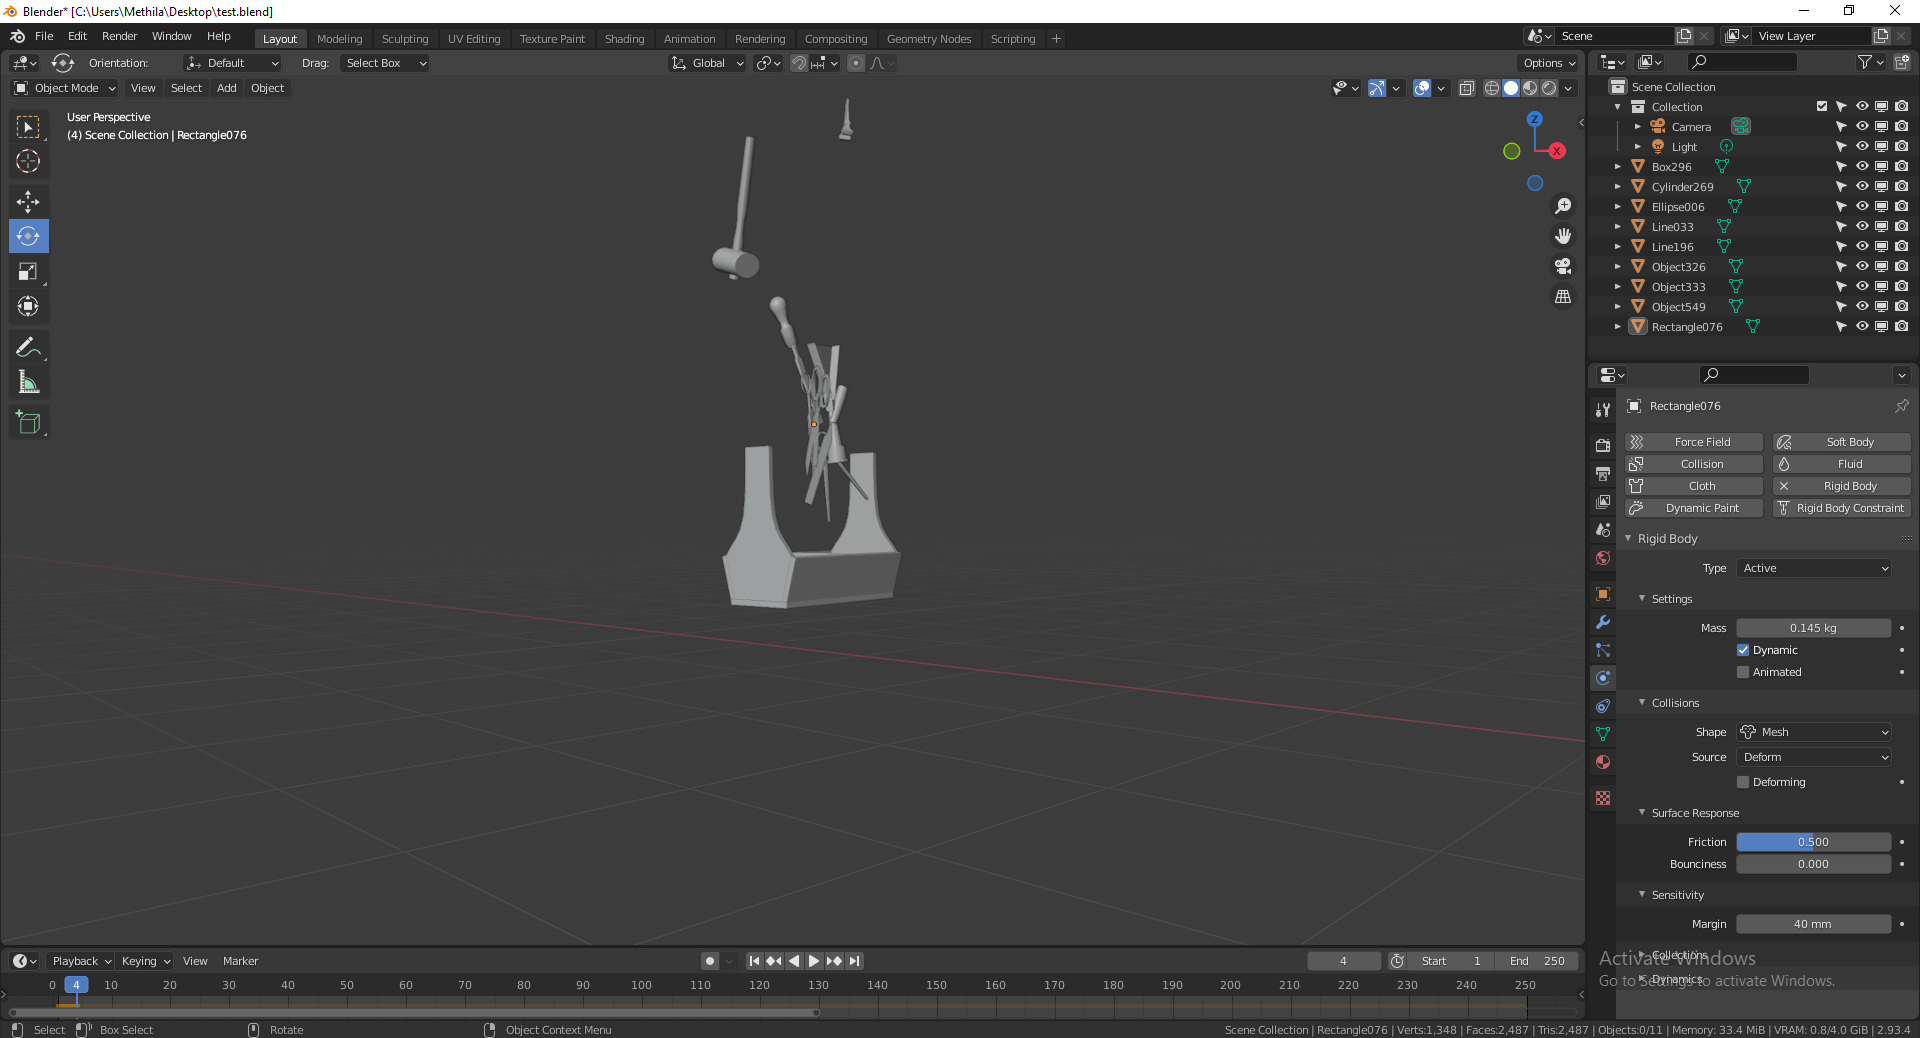Open the Global transform orientation dropdown
Viewport: 1922px width, 1038px height.
708,63
